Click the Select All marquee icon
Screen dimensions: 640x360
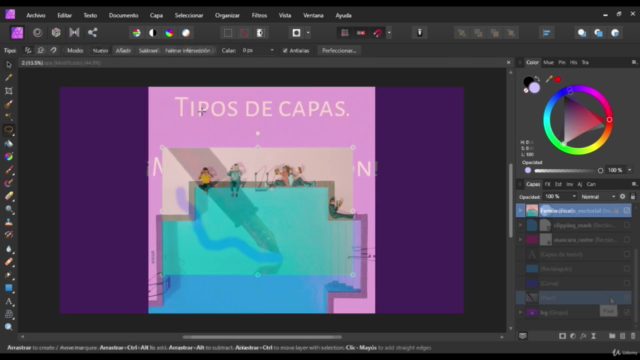coord(228,33)
